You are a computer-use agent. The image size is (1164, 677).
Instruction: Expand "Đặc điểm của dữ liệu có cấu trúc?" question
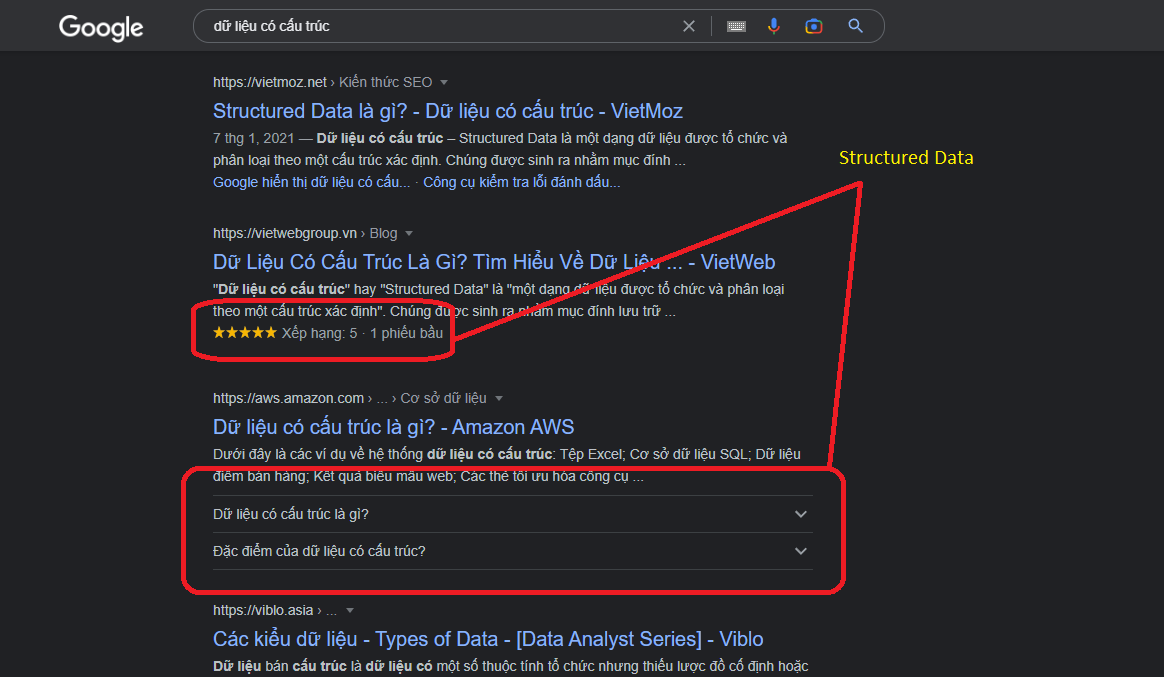tap(512, 551)
